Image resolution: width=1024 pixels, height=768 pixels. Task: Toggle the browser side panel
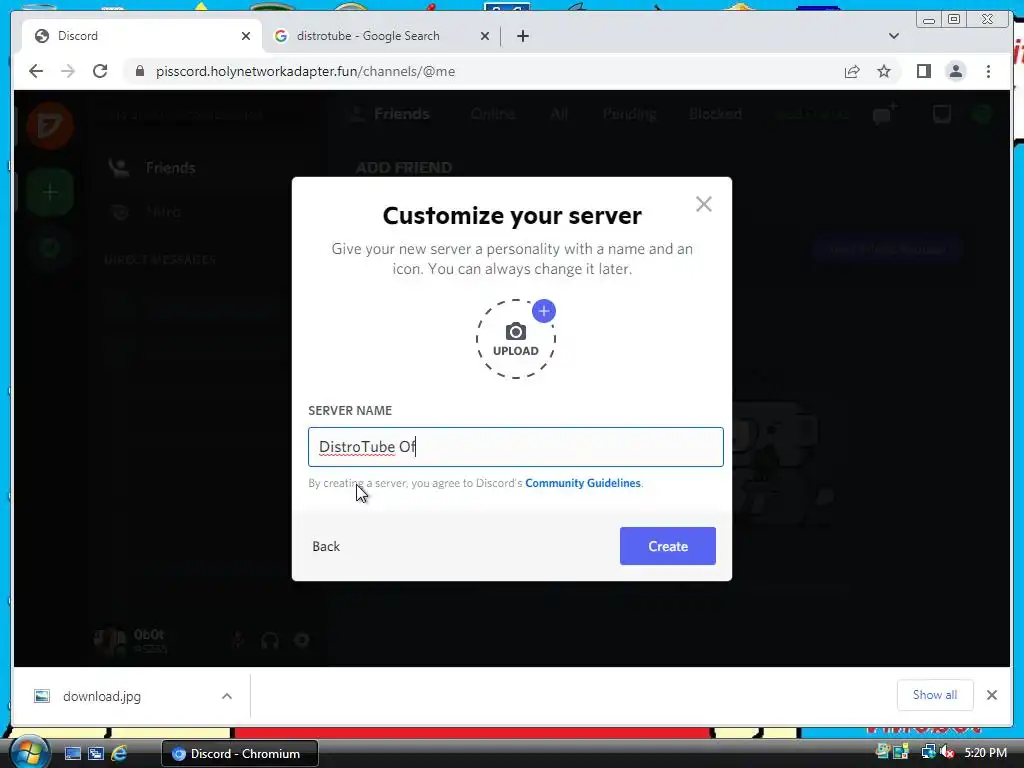point(923,71)
